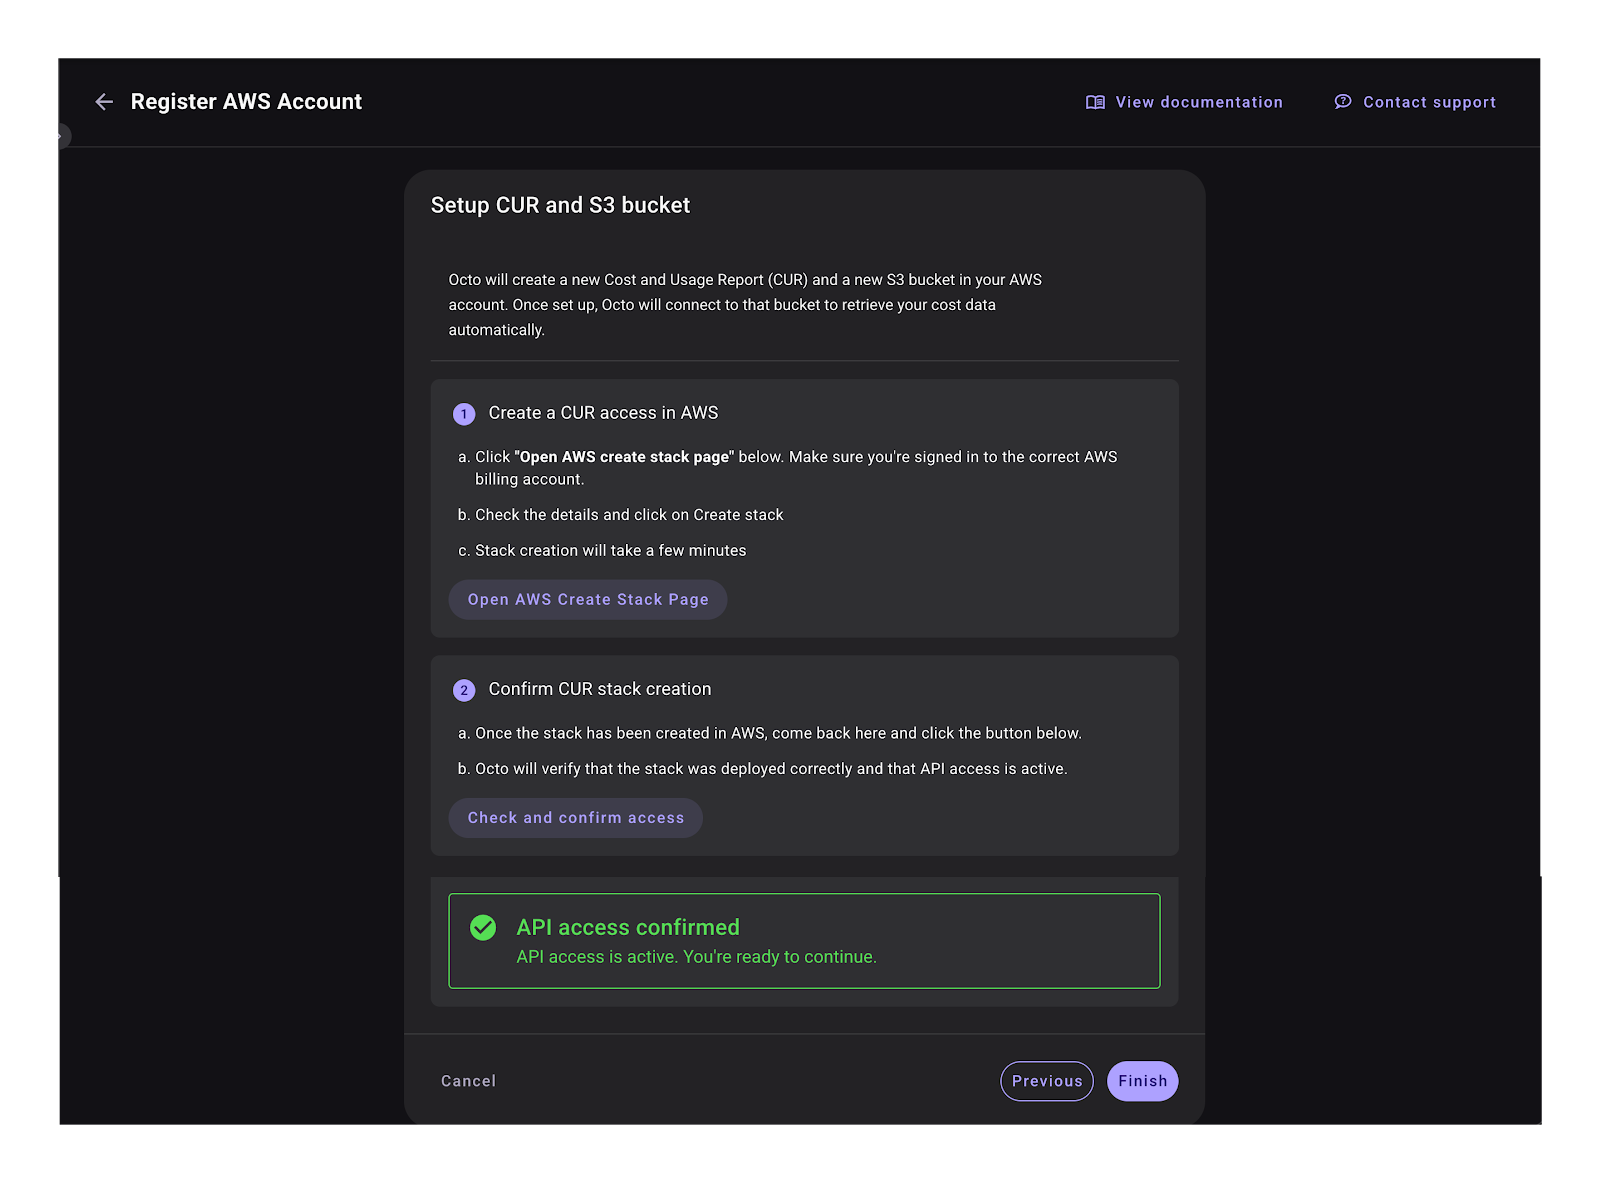
Task: Open the Setup CUR and S3 bucket heading
Action: (x=560, y=205)
